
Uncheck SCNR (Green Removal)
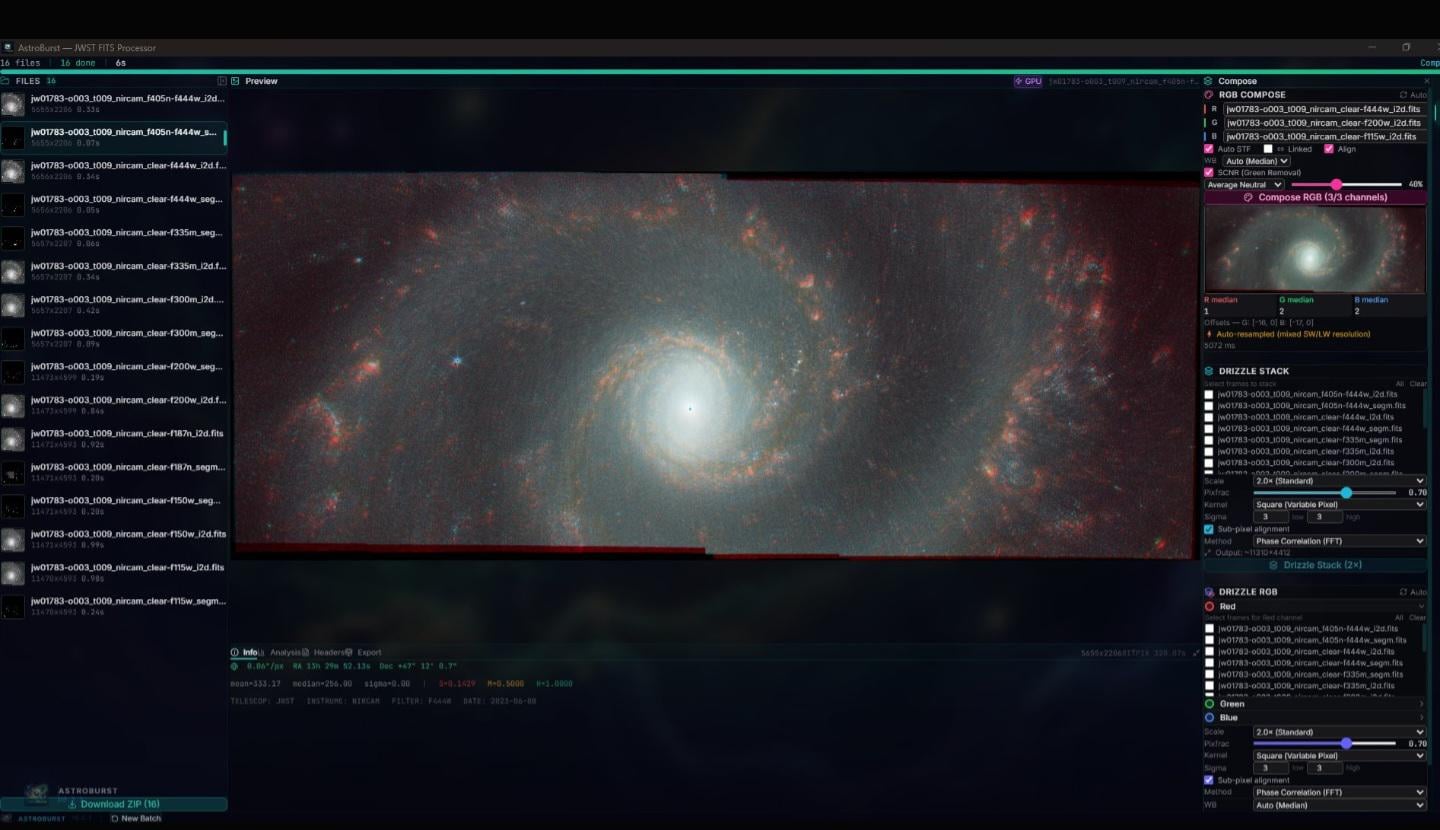point(1209,173)
